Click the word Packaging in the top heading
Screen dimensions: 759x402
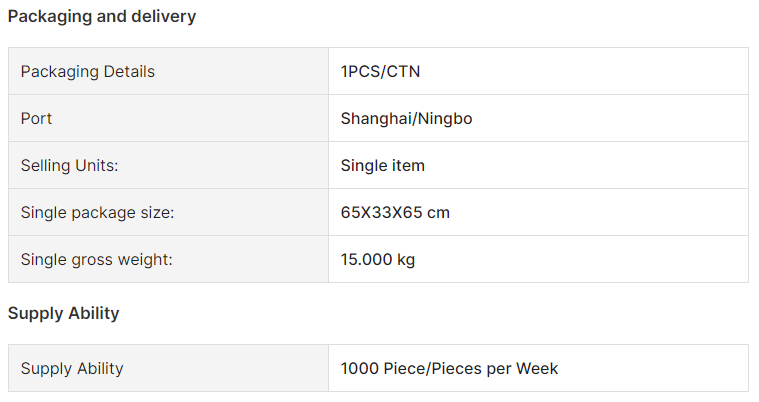tap(50, 17)
